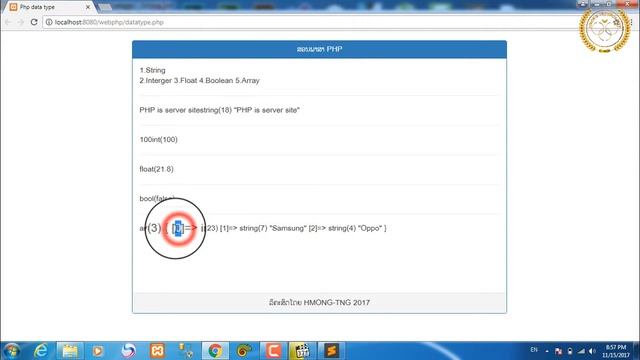
Task: Launch Internet Explorer from the taskbar
Action: click(x=41, y=351)
